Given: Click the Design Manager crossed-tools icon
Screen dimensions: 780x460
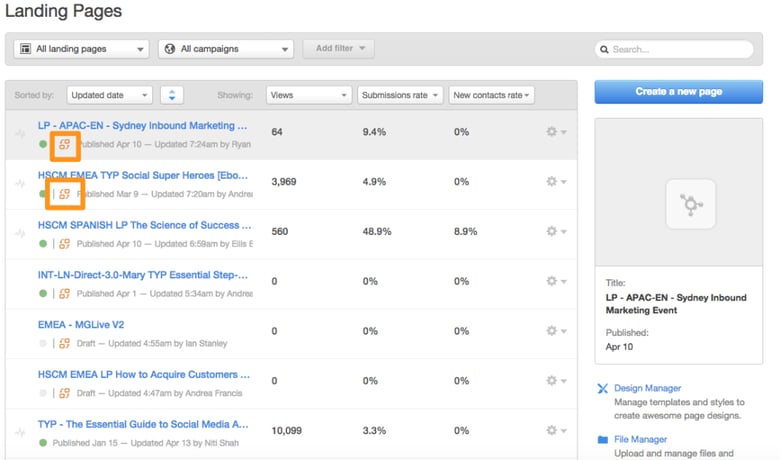Looking at the screenshot, I should click(602, 388).
